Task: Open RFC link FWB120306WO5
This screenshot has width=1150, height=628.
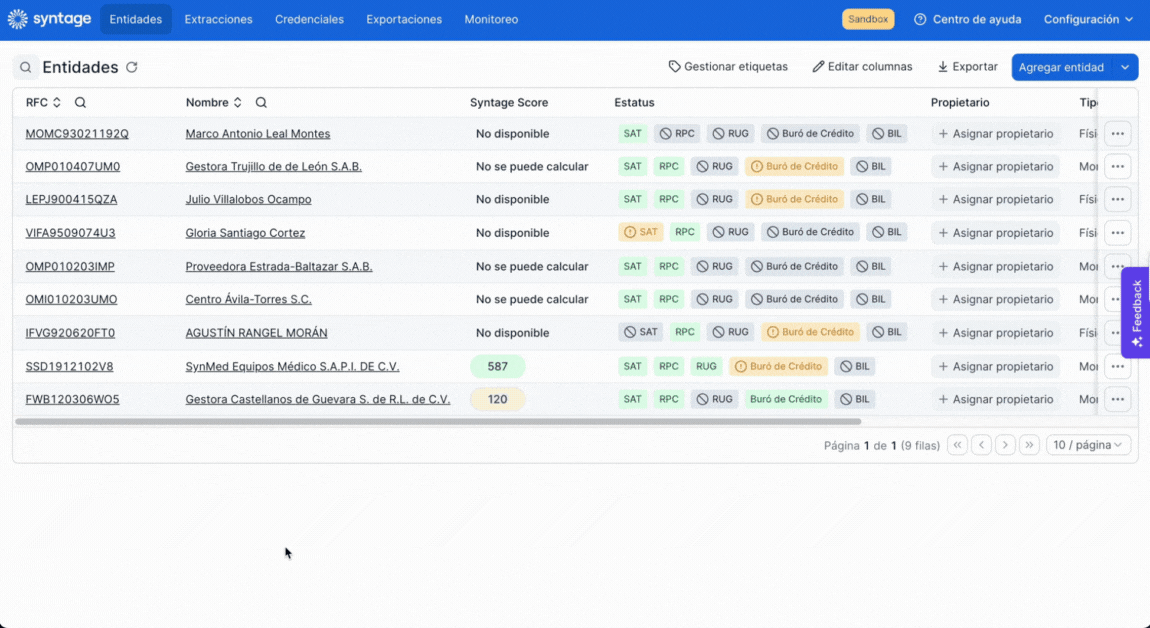Action: (x=73, y=399)
